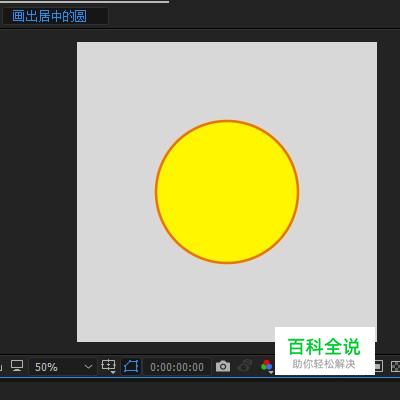The width and height of the screenshot is (400, 400).
Task: Toggle the transparency grid icon
Action: pyautogui.click(x=396, y=367)
